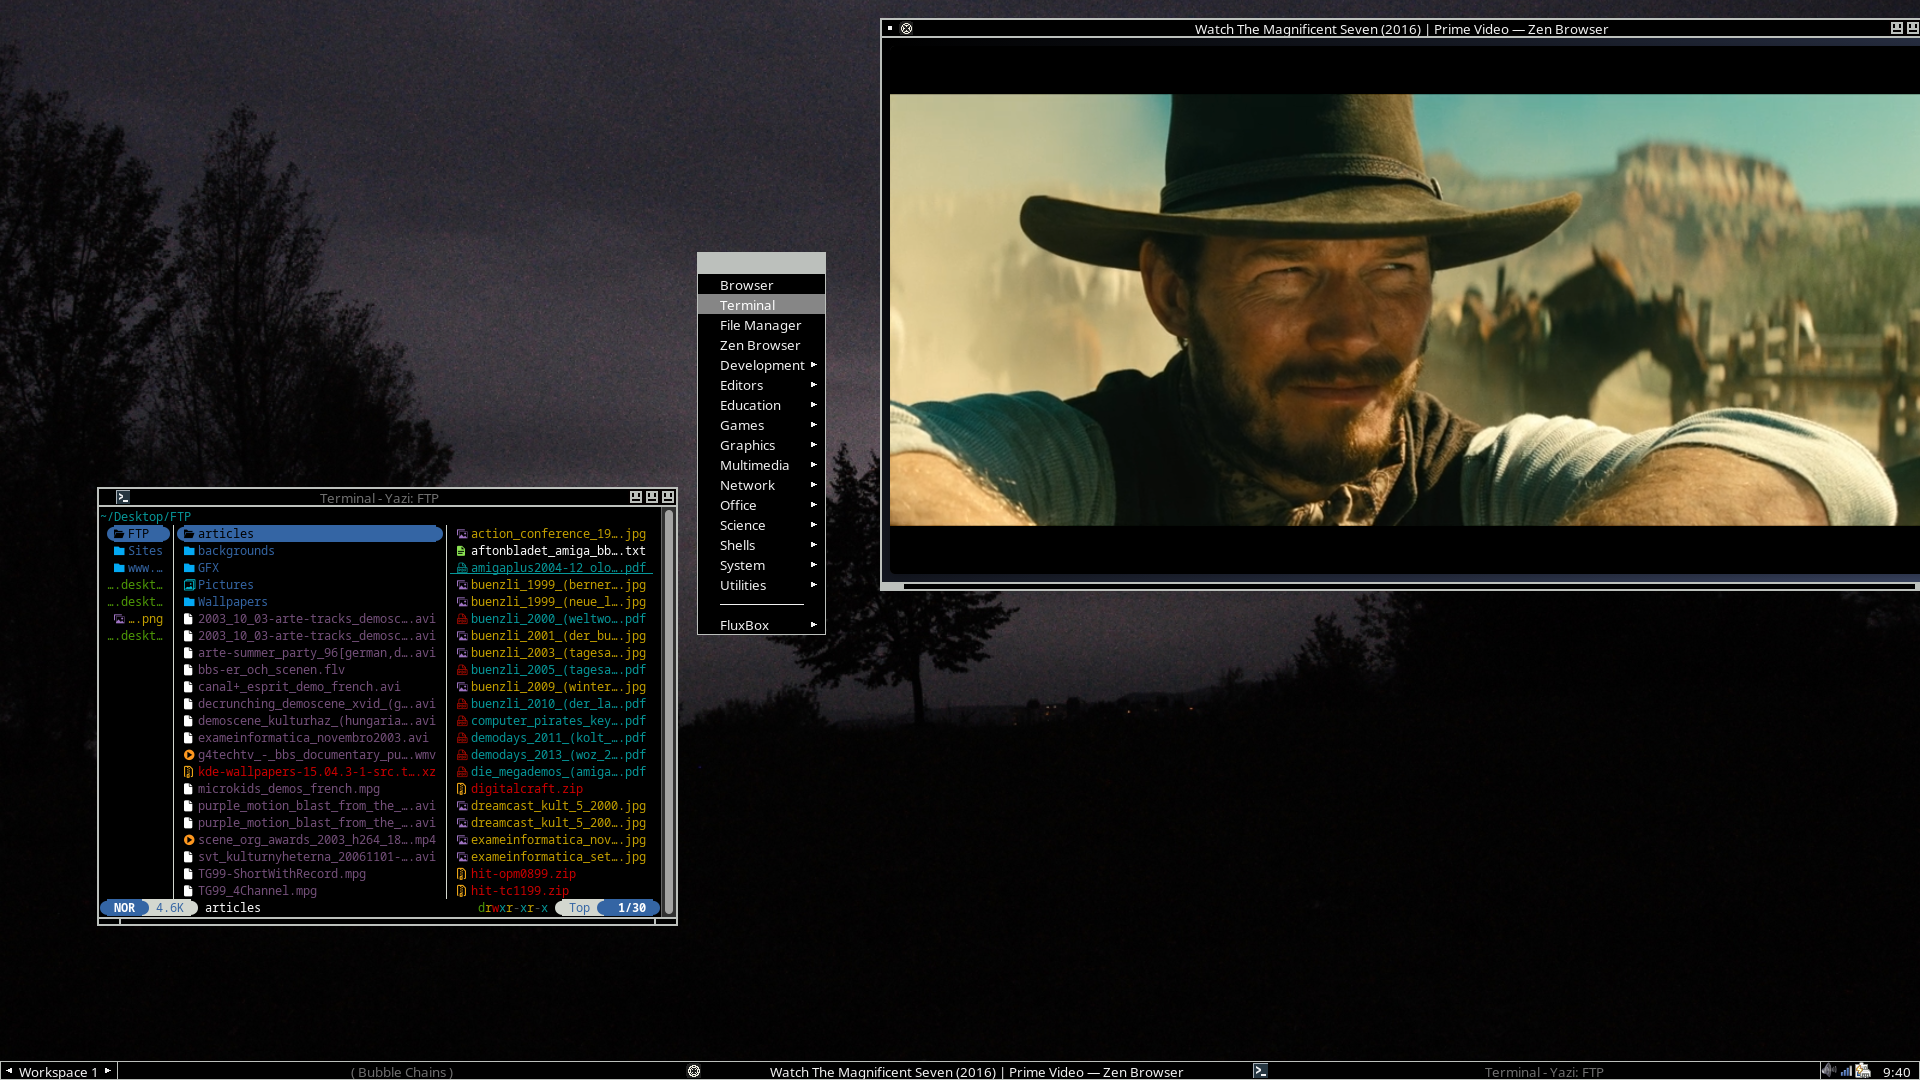Click the zip icon beside hit-opm0899.zip
1920x1080 pixels.
pyautogui.click(x=462, y=874)
